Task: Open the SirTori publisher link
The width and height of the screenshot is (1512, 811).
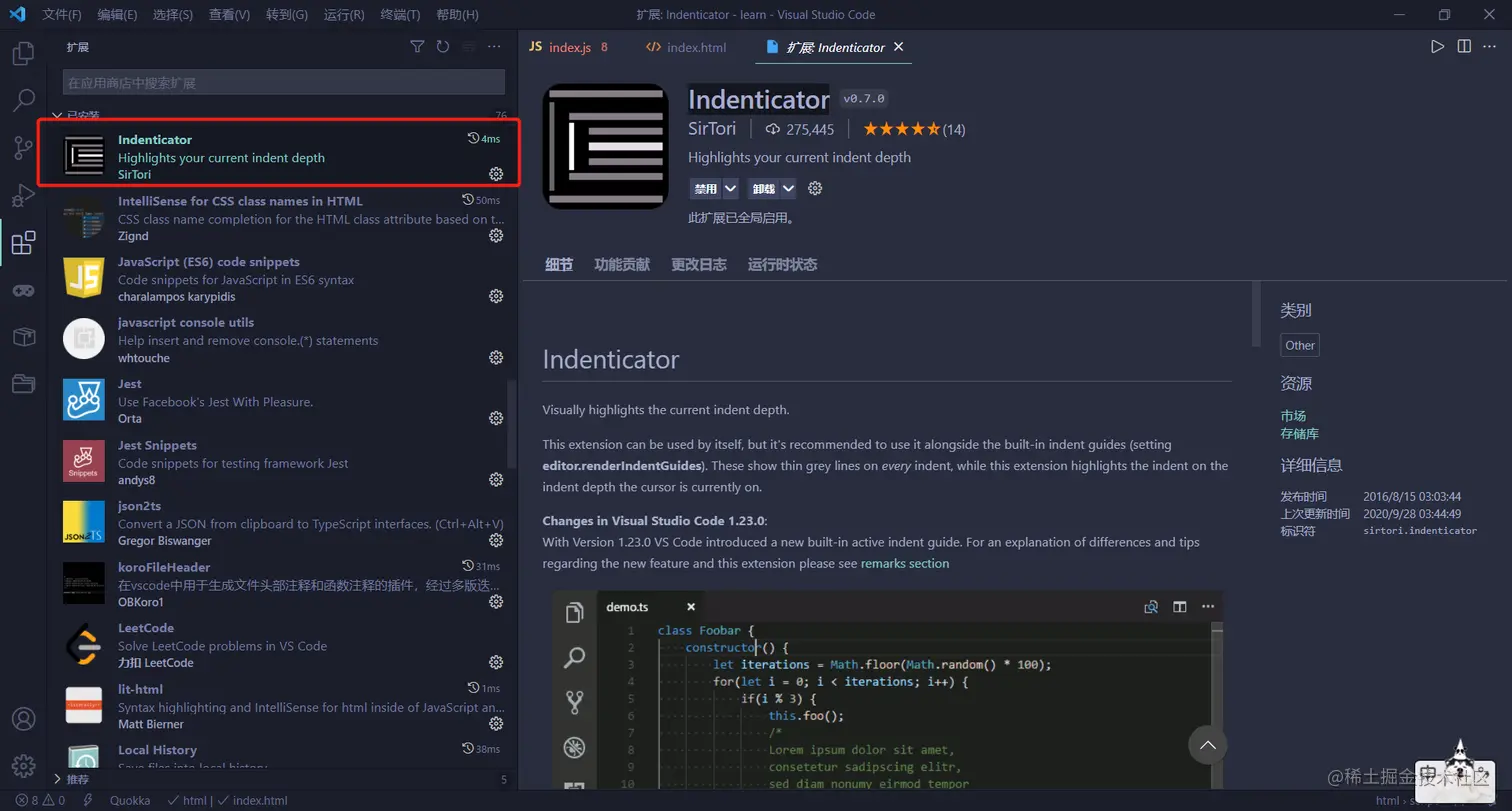Action: click(x=712, y=129)
